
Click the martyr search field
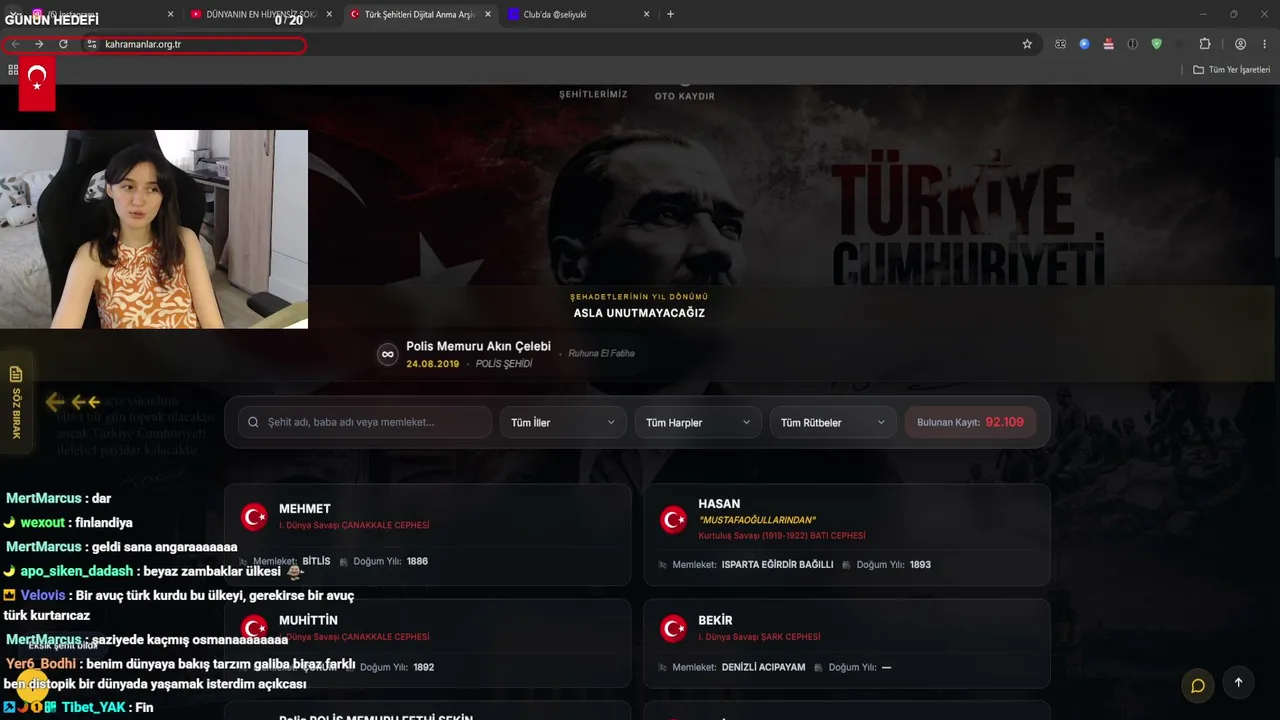pos(365,422)
